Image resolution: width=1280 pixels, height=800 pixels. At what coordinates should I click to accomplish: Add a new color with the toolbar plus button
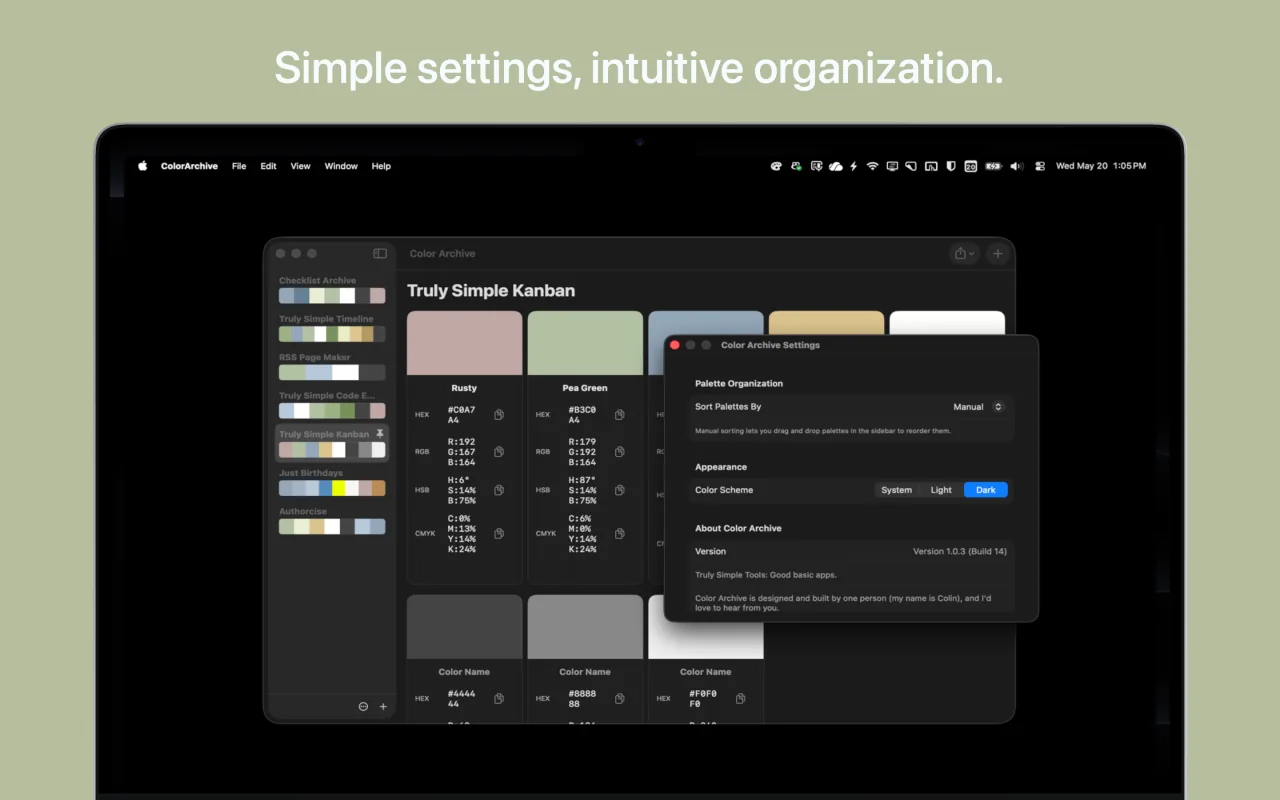tap(997, 254)
